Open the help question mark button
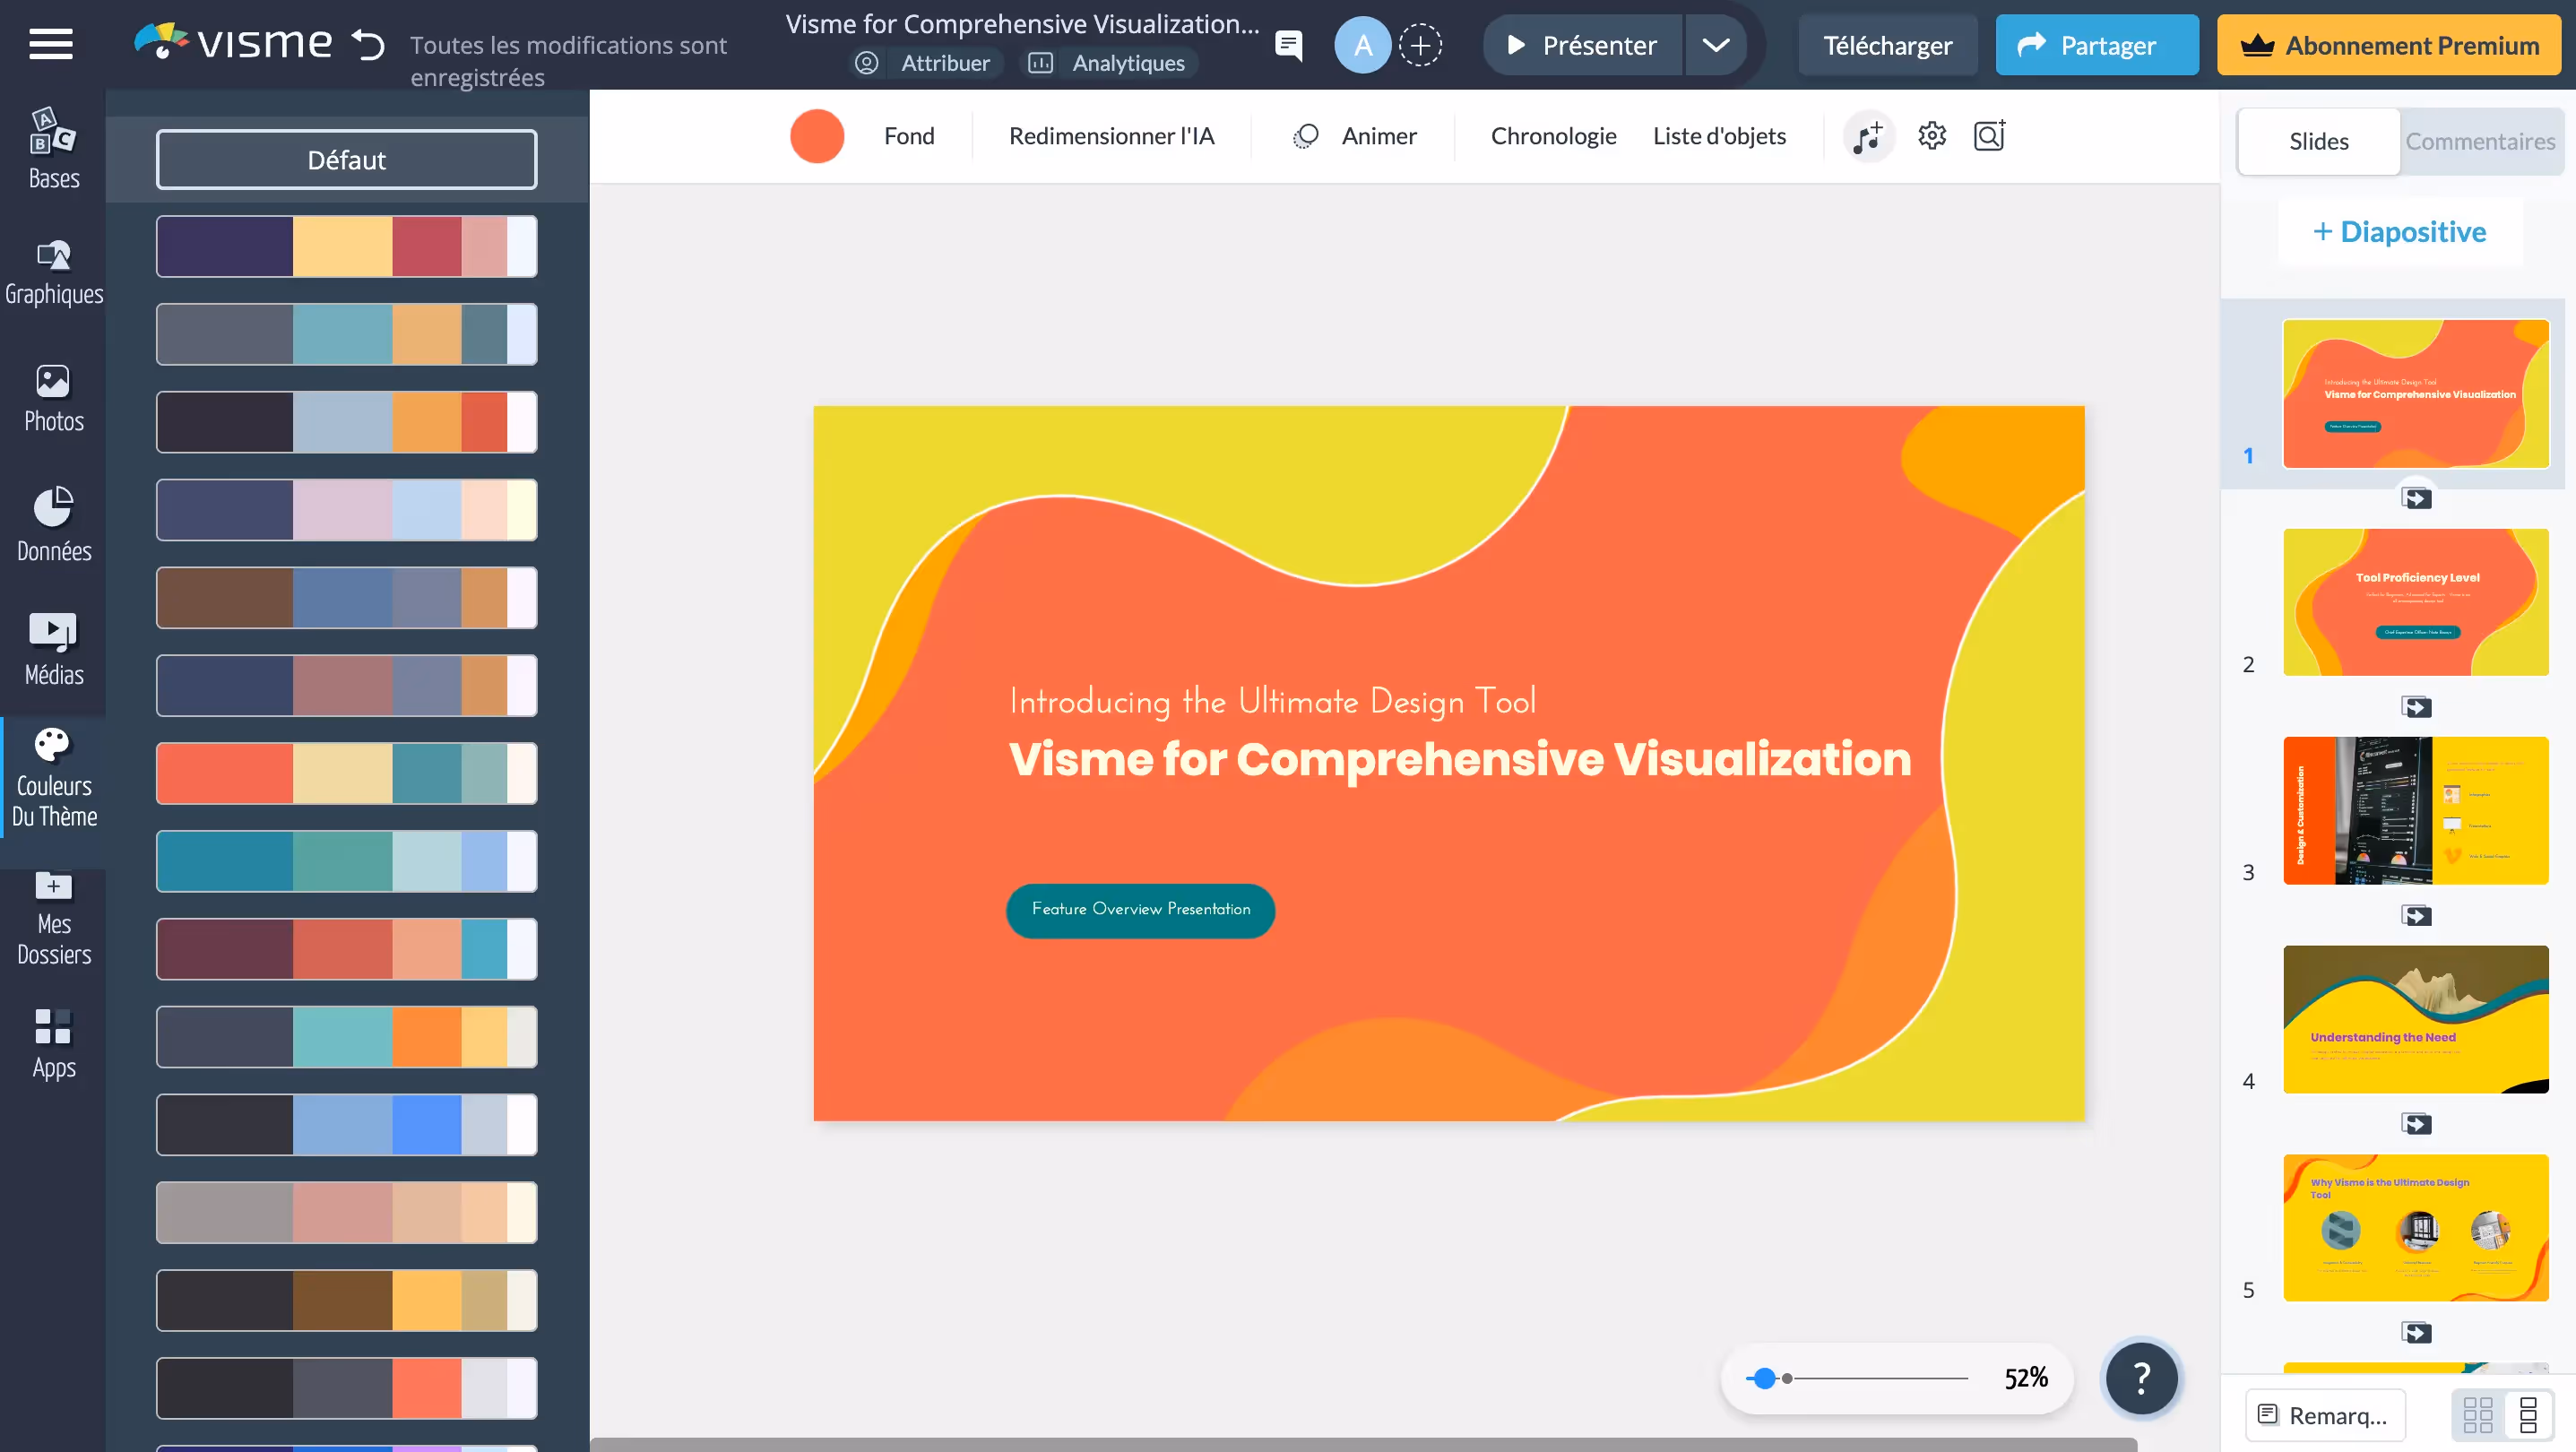Viewport: 2576px width, 1452px height. point(2141,1378)
